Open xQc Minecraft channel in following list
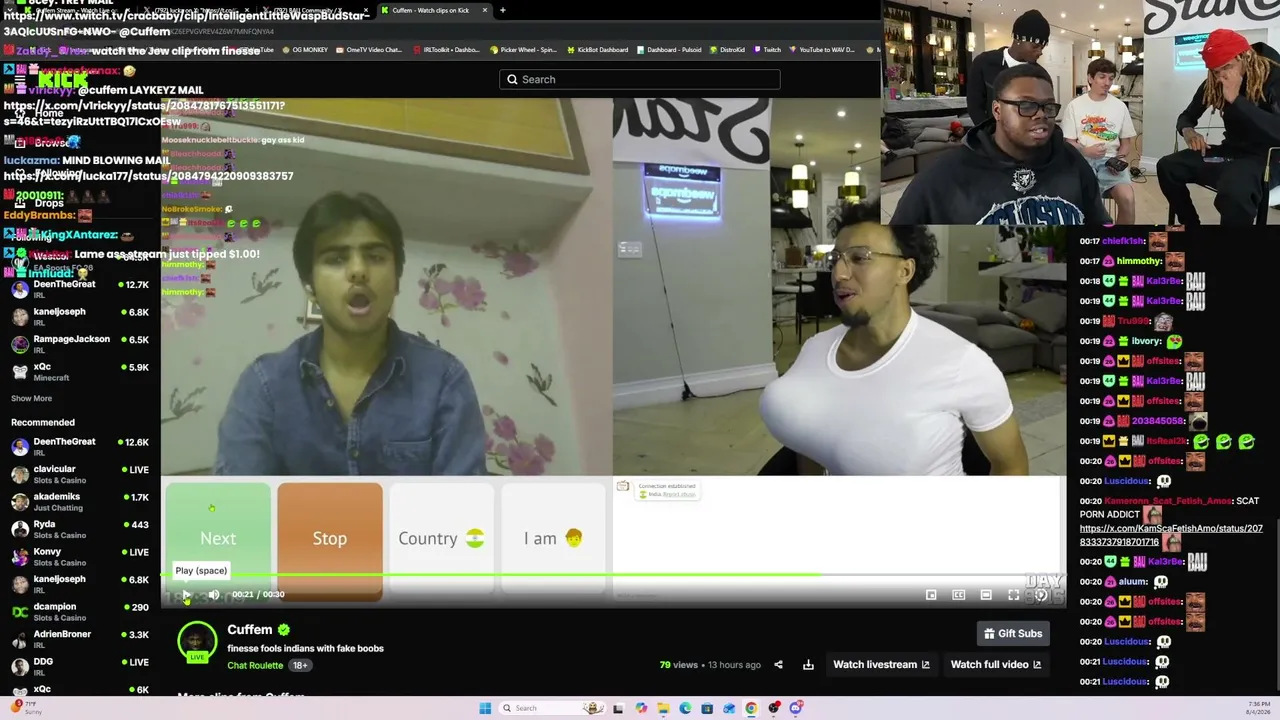The height and width of the screenshot is (720, 1280). tap(80, 371)
